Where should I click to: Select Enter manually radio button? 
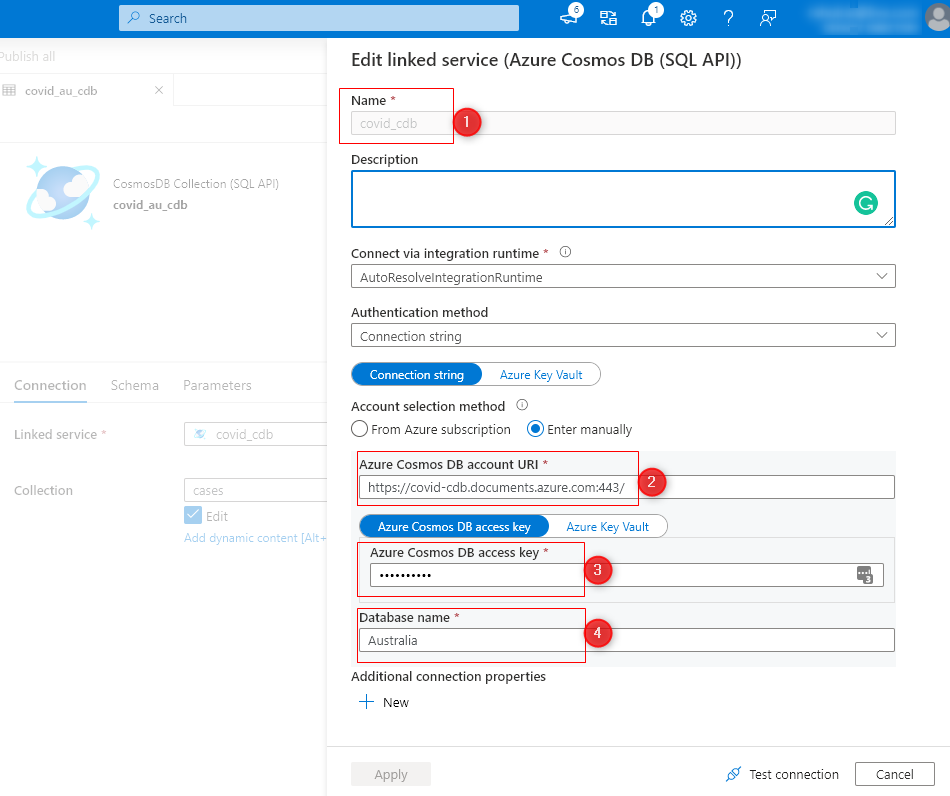click(x=535, y=429)
